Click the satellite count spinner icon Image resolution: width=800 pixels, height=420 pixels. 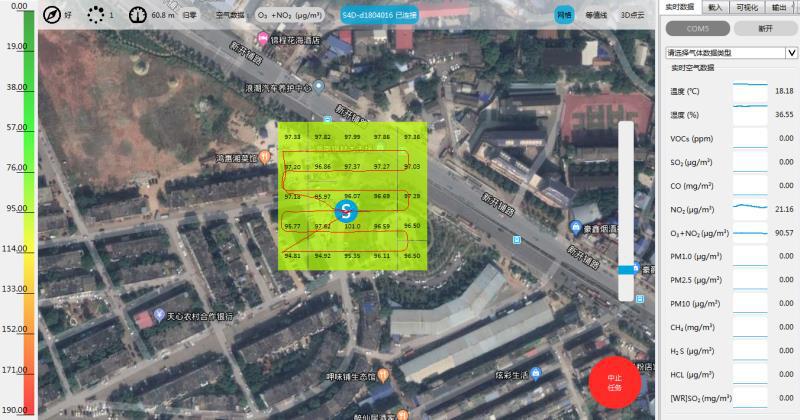pos(96,15)
